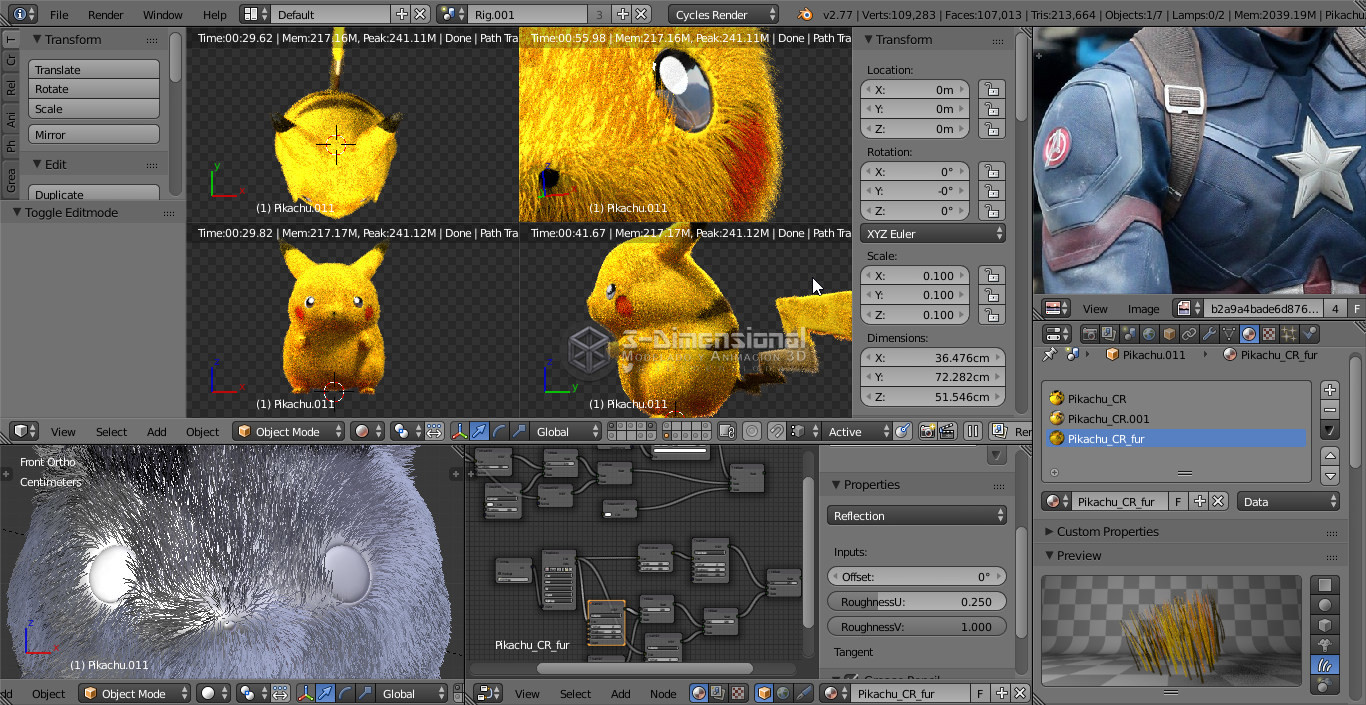Open Node menu in node editor header
This screenshot has width=1366, height=705.
pyautogui.click(x=663, y=693)
